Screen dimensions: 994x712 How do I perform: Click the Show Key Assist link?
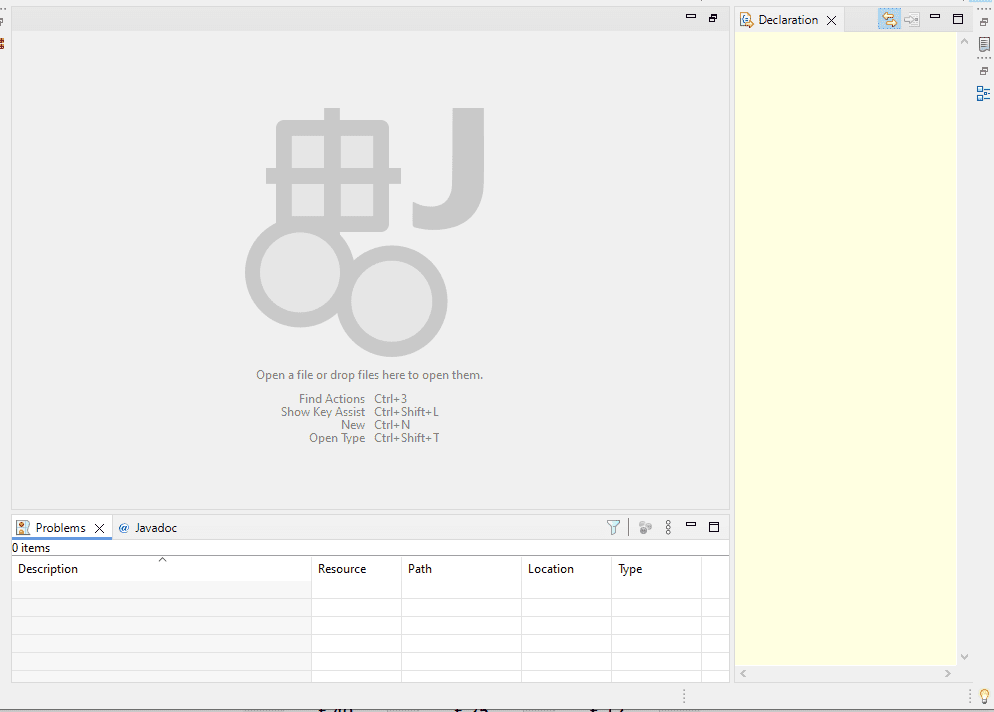point(323,412)
